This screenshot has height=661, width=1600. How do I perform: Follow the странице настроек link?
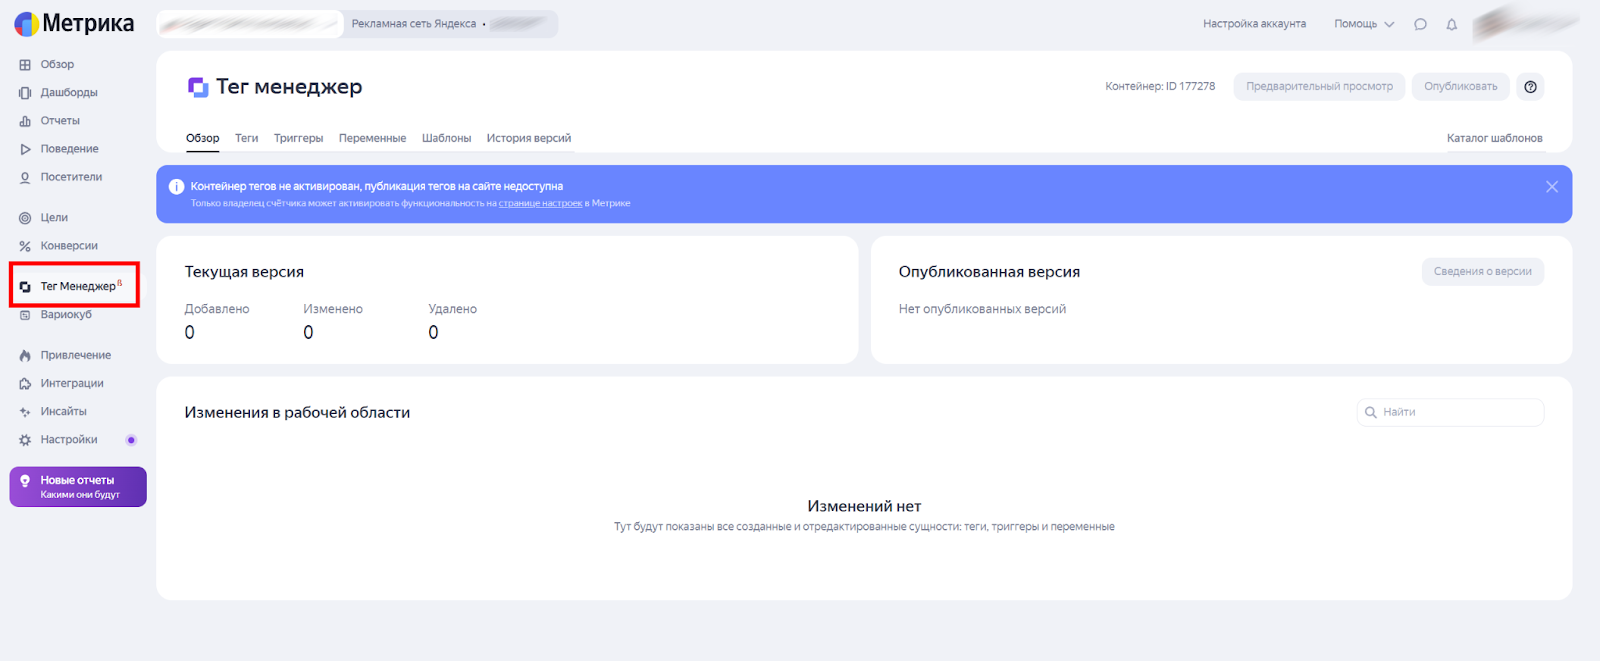(x=540, y=203)
